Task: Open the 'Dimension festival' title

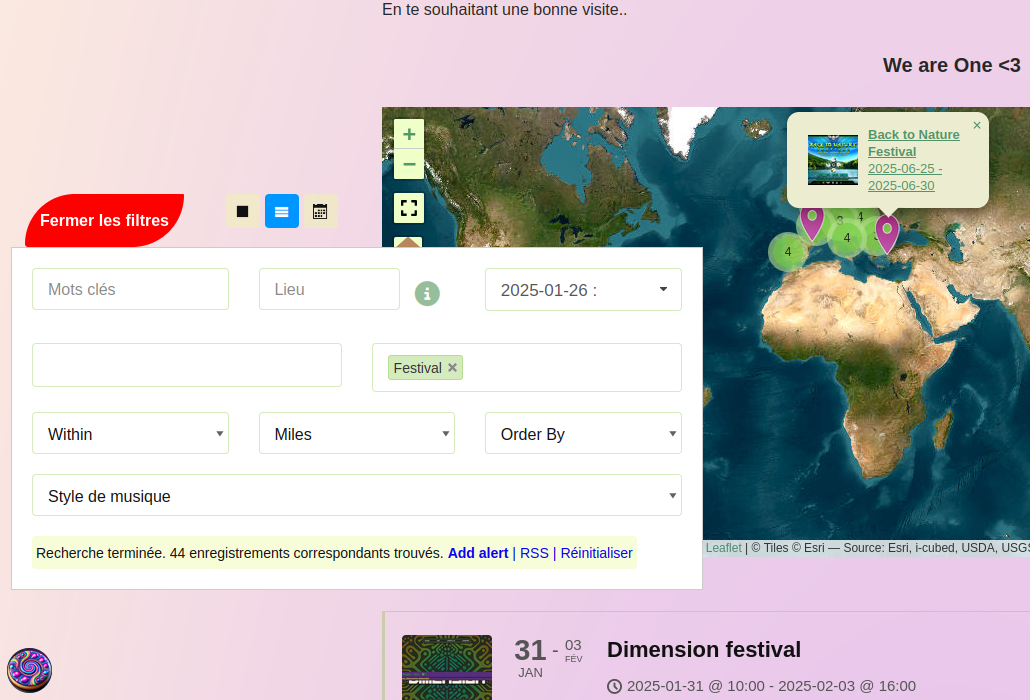Action: [704, 649]
